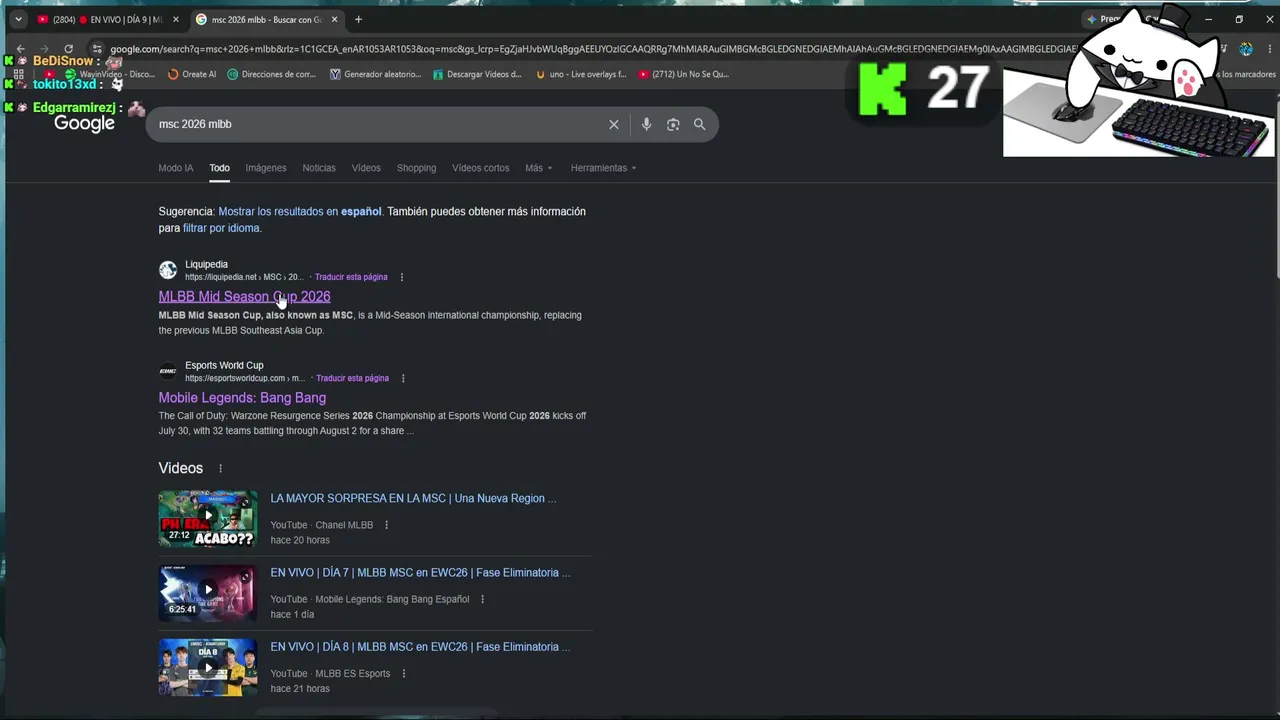The height and width of the screenshot is (720, 1280).
Task: Open EN VIVO DÍA 7 MLBB MSC link
Action: (420, 573)
